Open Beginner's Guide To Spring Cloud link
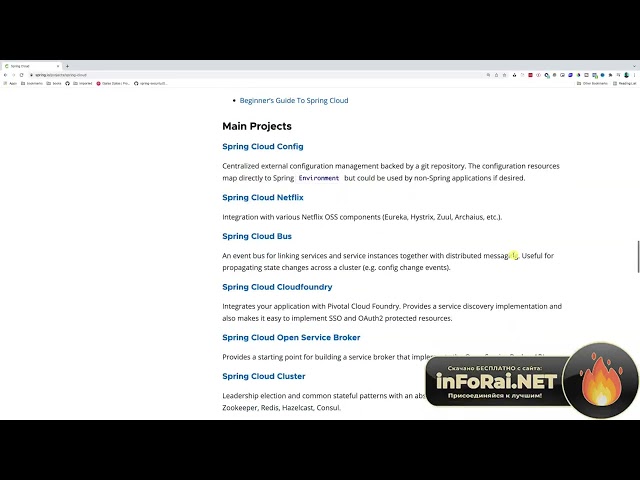640x480 pixels. point(294,100)
